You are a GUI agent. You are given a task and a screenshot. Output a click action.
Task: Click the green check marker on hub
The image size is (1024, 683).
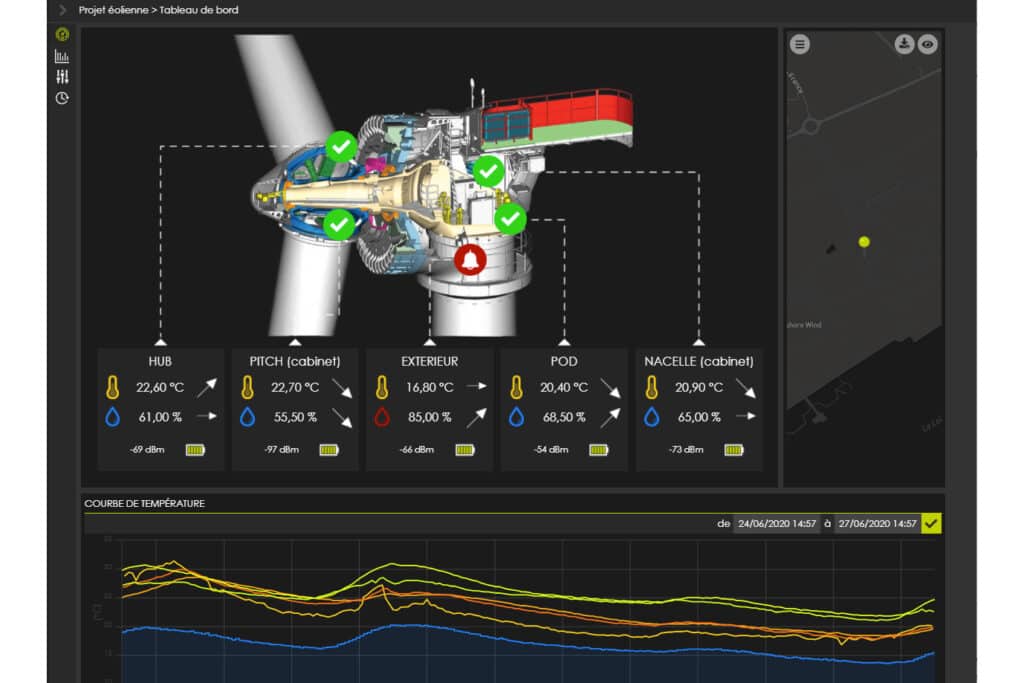tap(342, 147)
